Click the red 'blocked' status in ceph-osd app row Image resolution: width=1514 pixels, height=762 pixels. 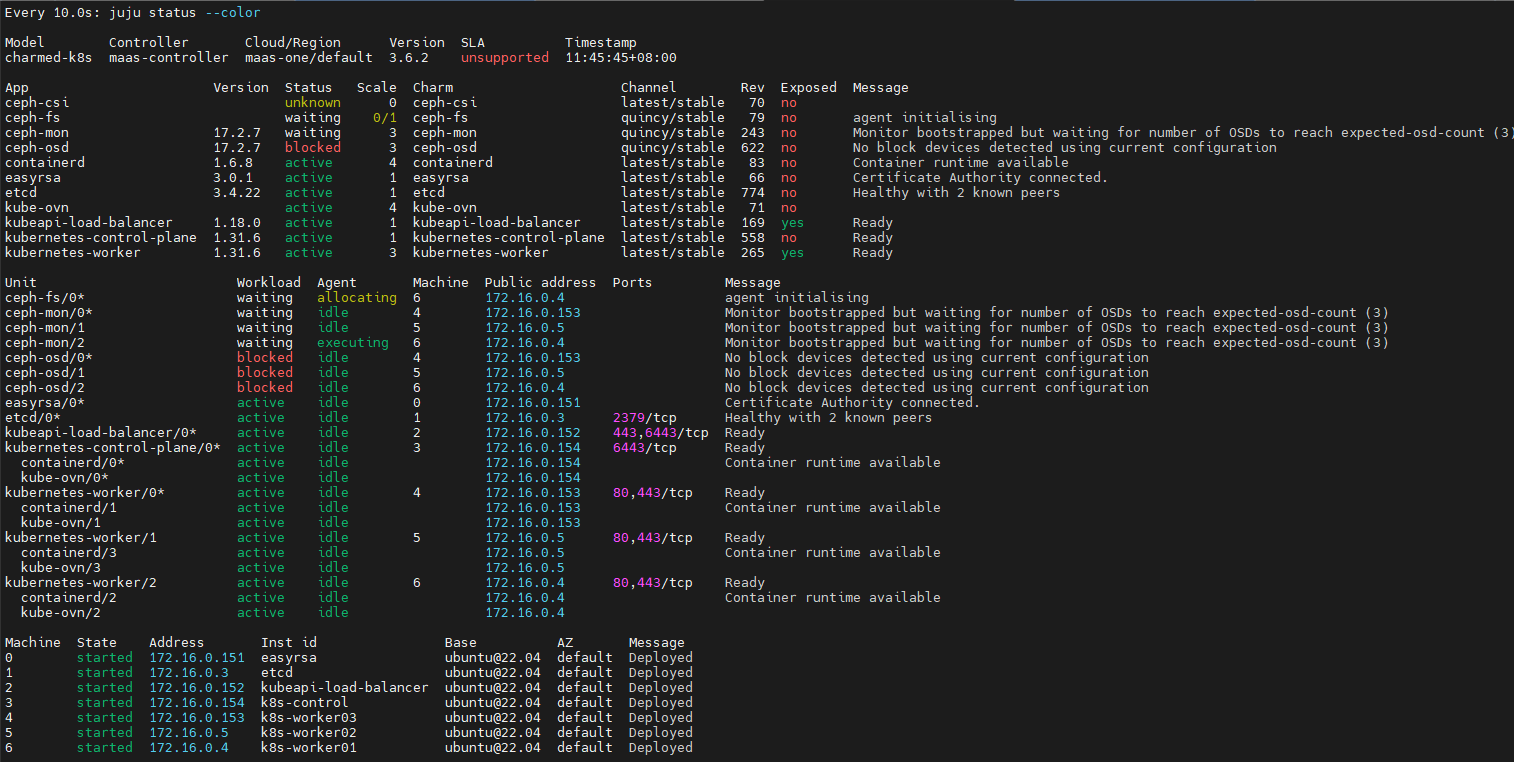point(313,147)
